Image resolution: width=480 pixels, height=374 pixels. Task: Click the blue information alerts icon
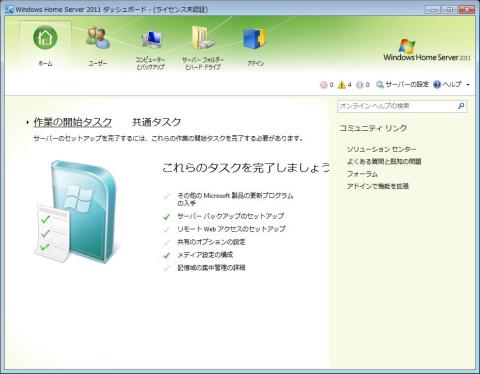click(360, 85)
